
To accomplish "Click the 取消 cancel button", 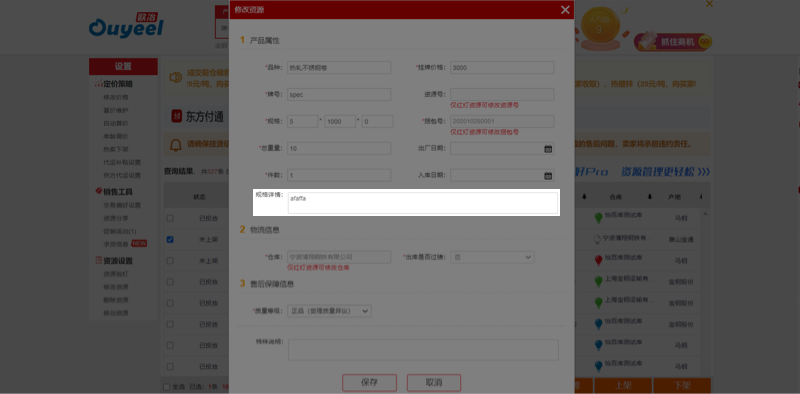I will click(x=434, y=382).
